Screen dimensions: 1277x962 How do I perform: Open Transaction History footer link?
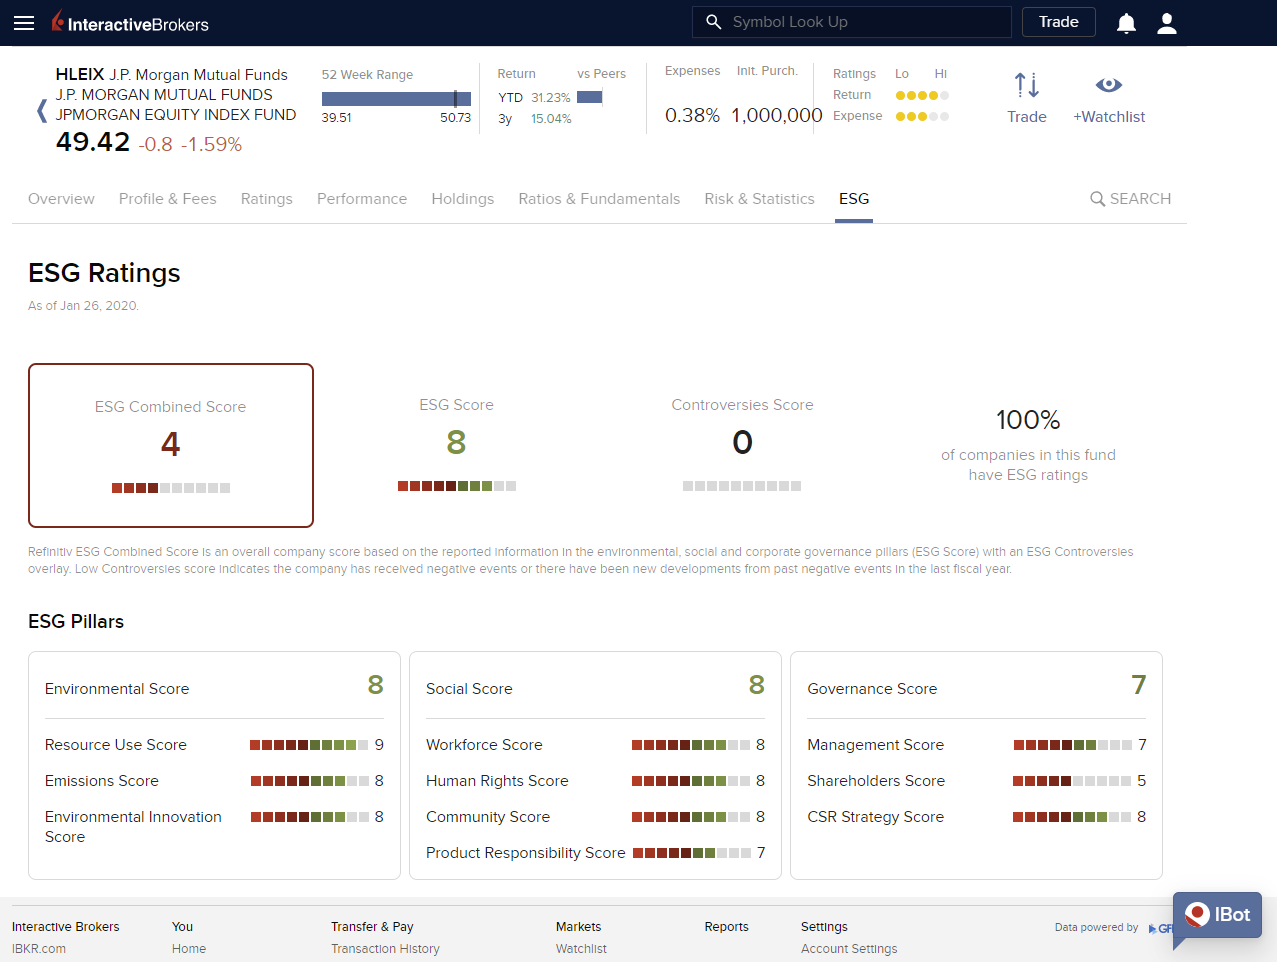(385, 949)
